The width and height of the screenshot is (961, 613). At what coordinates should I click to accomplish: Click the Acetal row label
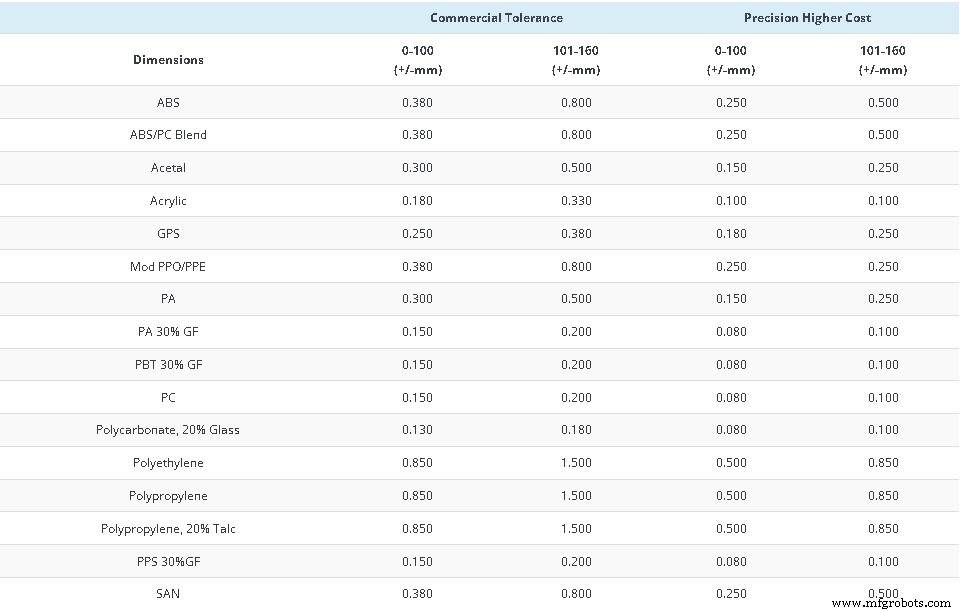pos(168,168)
